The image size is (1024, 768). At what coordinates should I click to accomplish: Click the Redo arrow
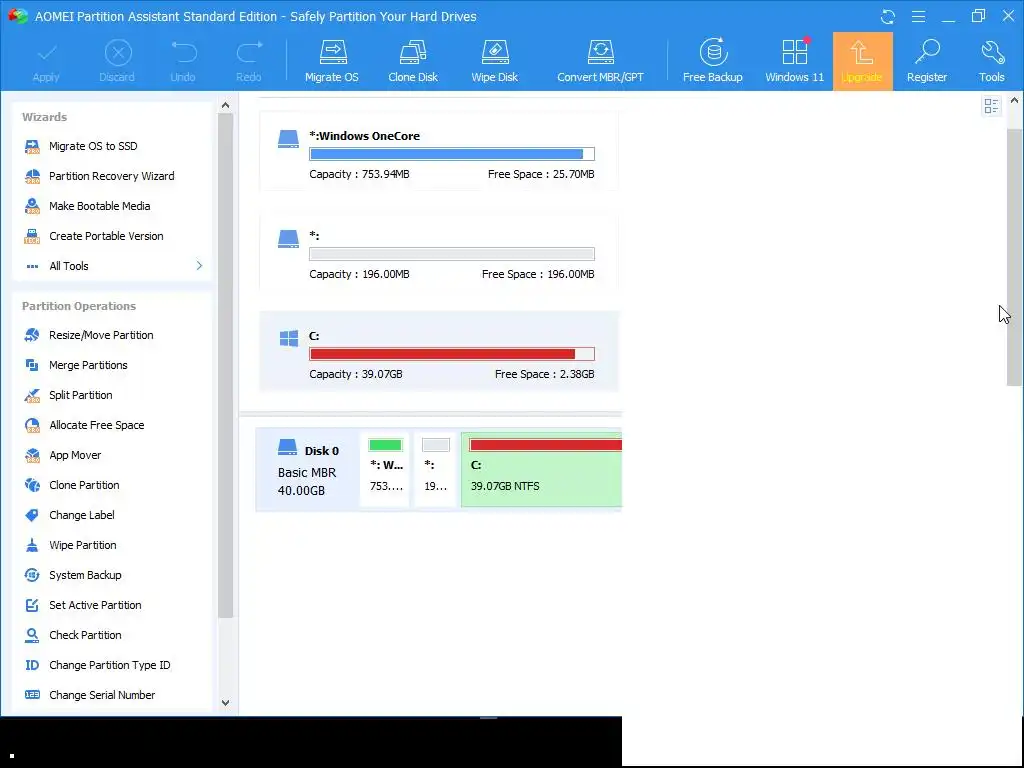248,61
